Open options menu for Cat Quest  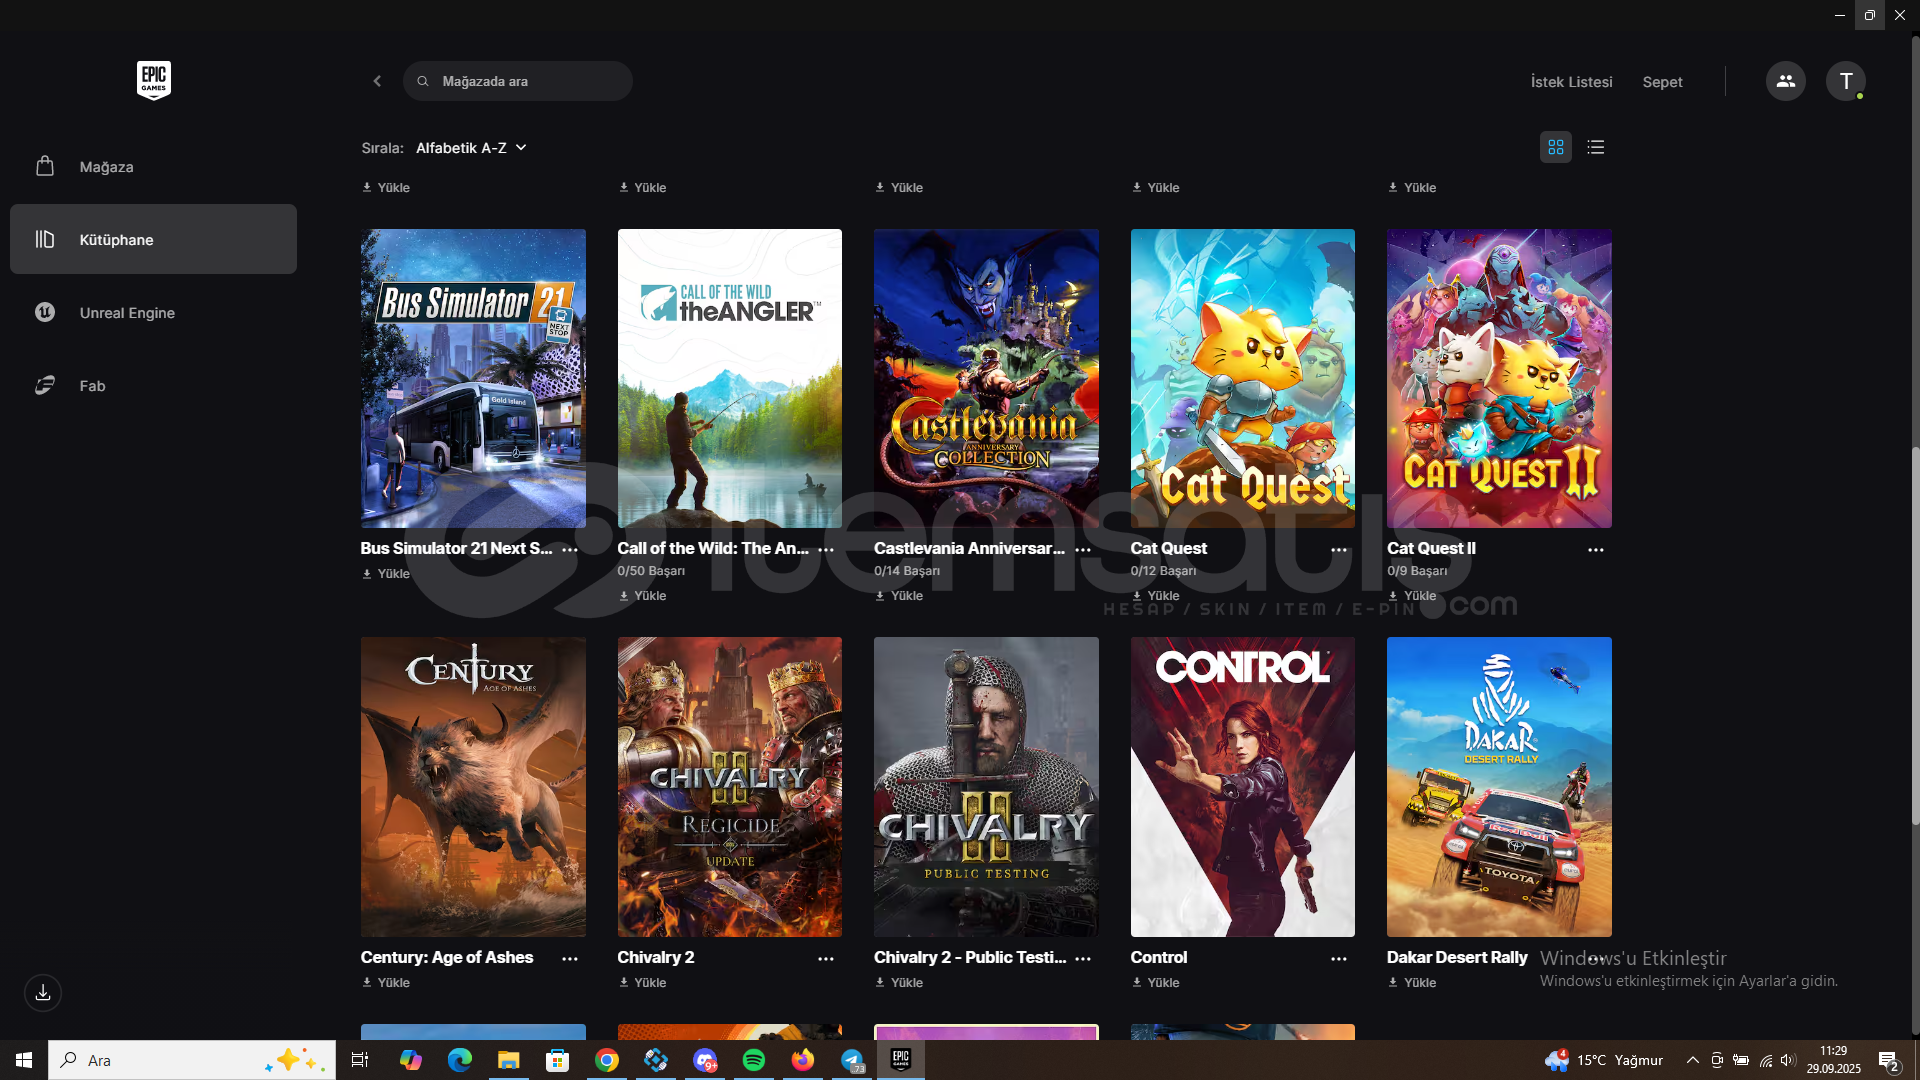tap(1339, 550)
